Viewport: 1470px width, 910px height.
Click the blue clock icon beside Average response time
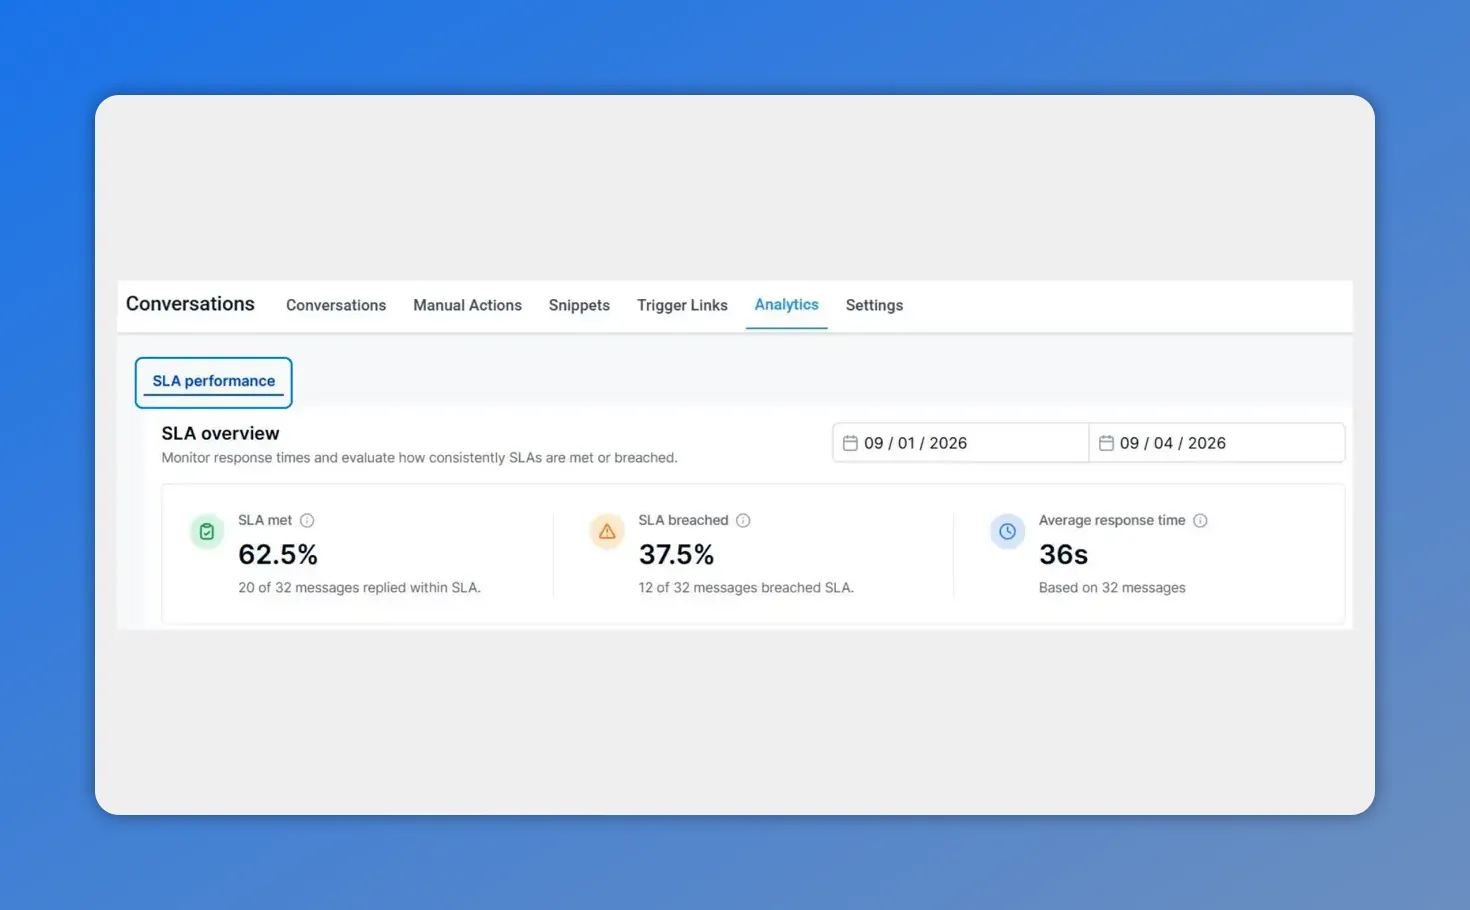(1007, 531)
